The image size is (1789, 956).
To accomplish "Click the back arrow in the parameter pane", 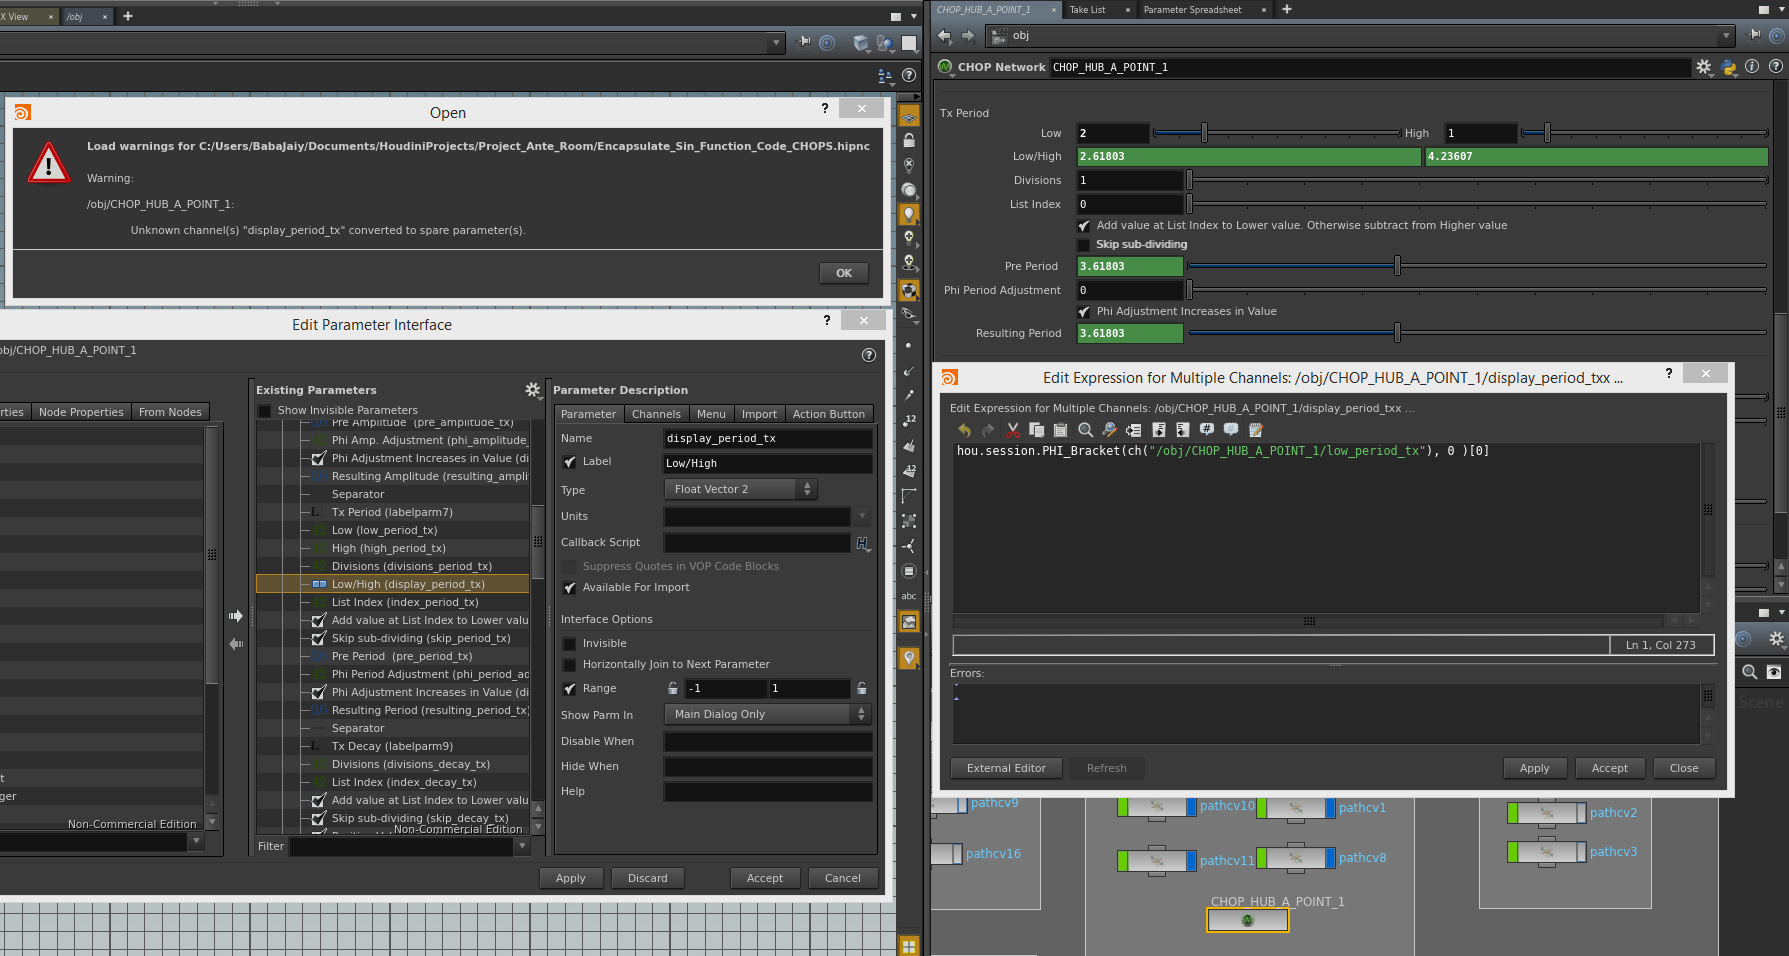I will pos(944,36).
